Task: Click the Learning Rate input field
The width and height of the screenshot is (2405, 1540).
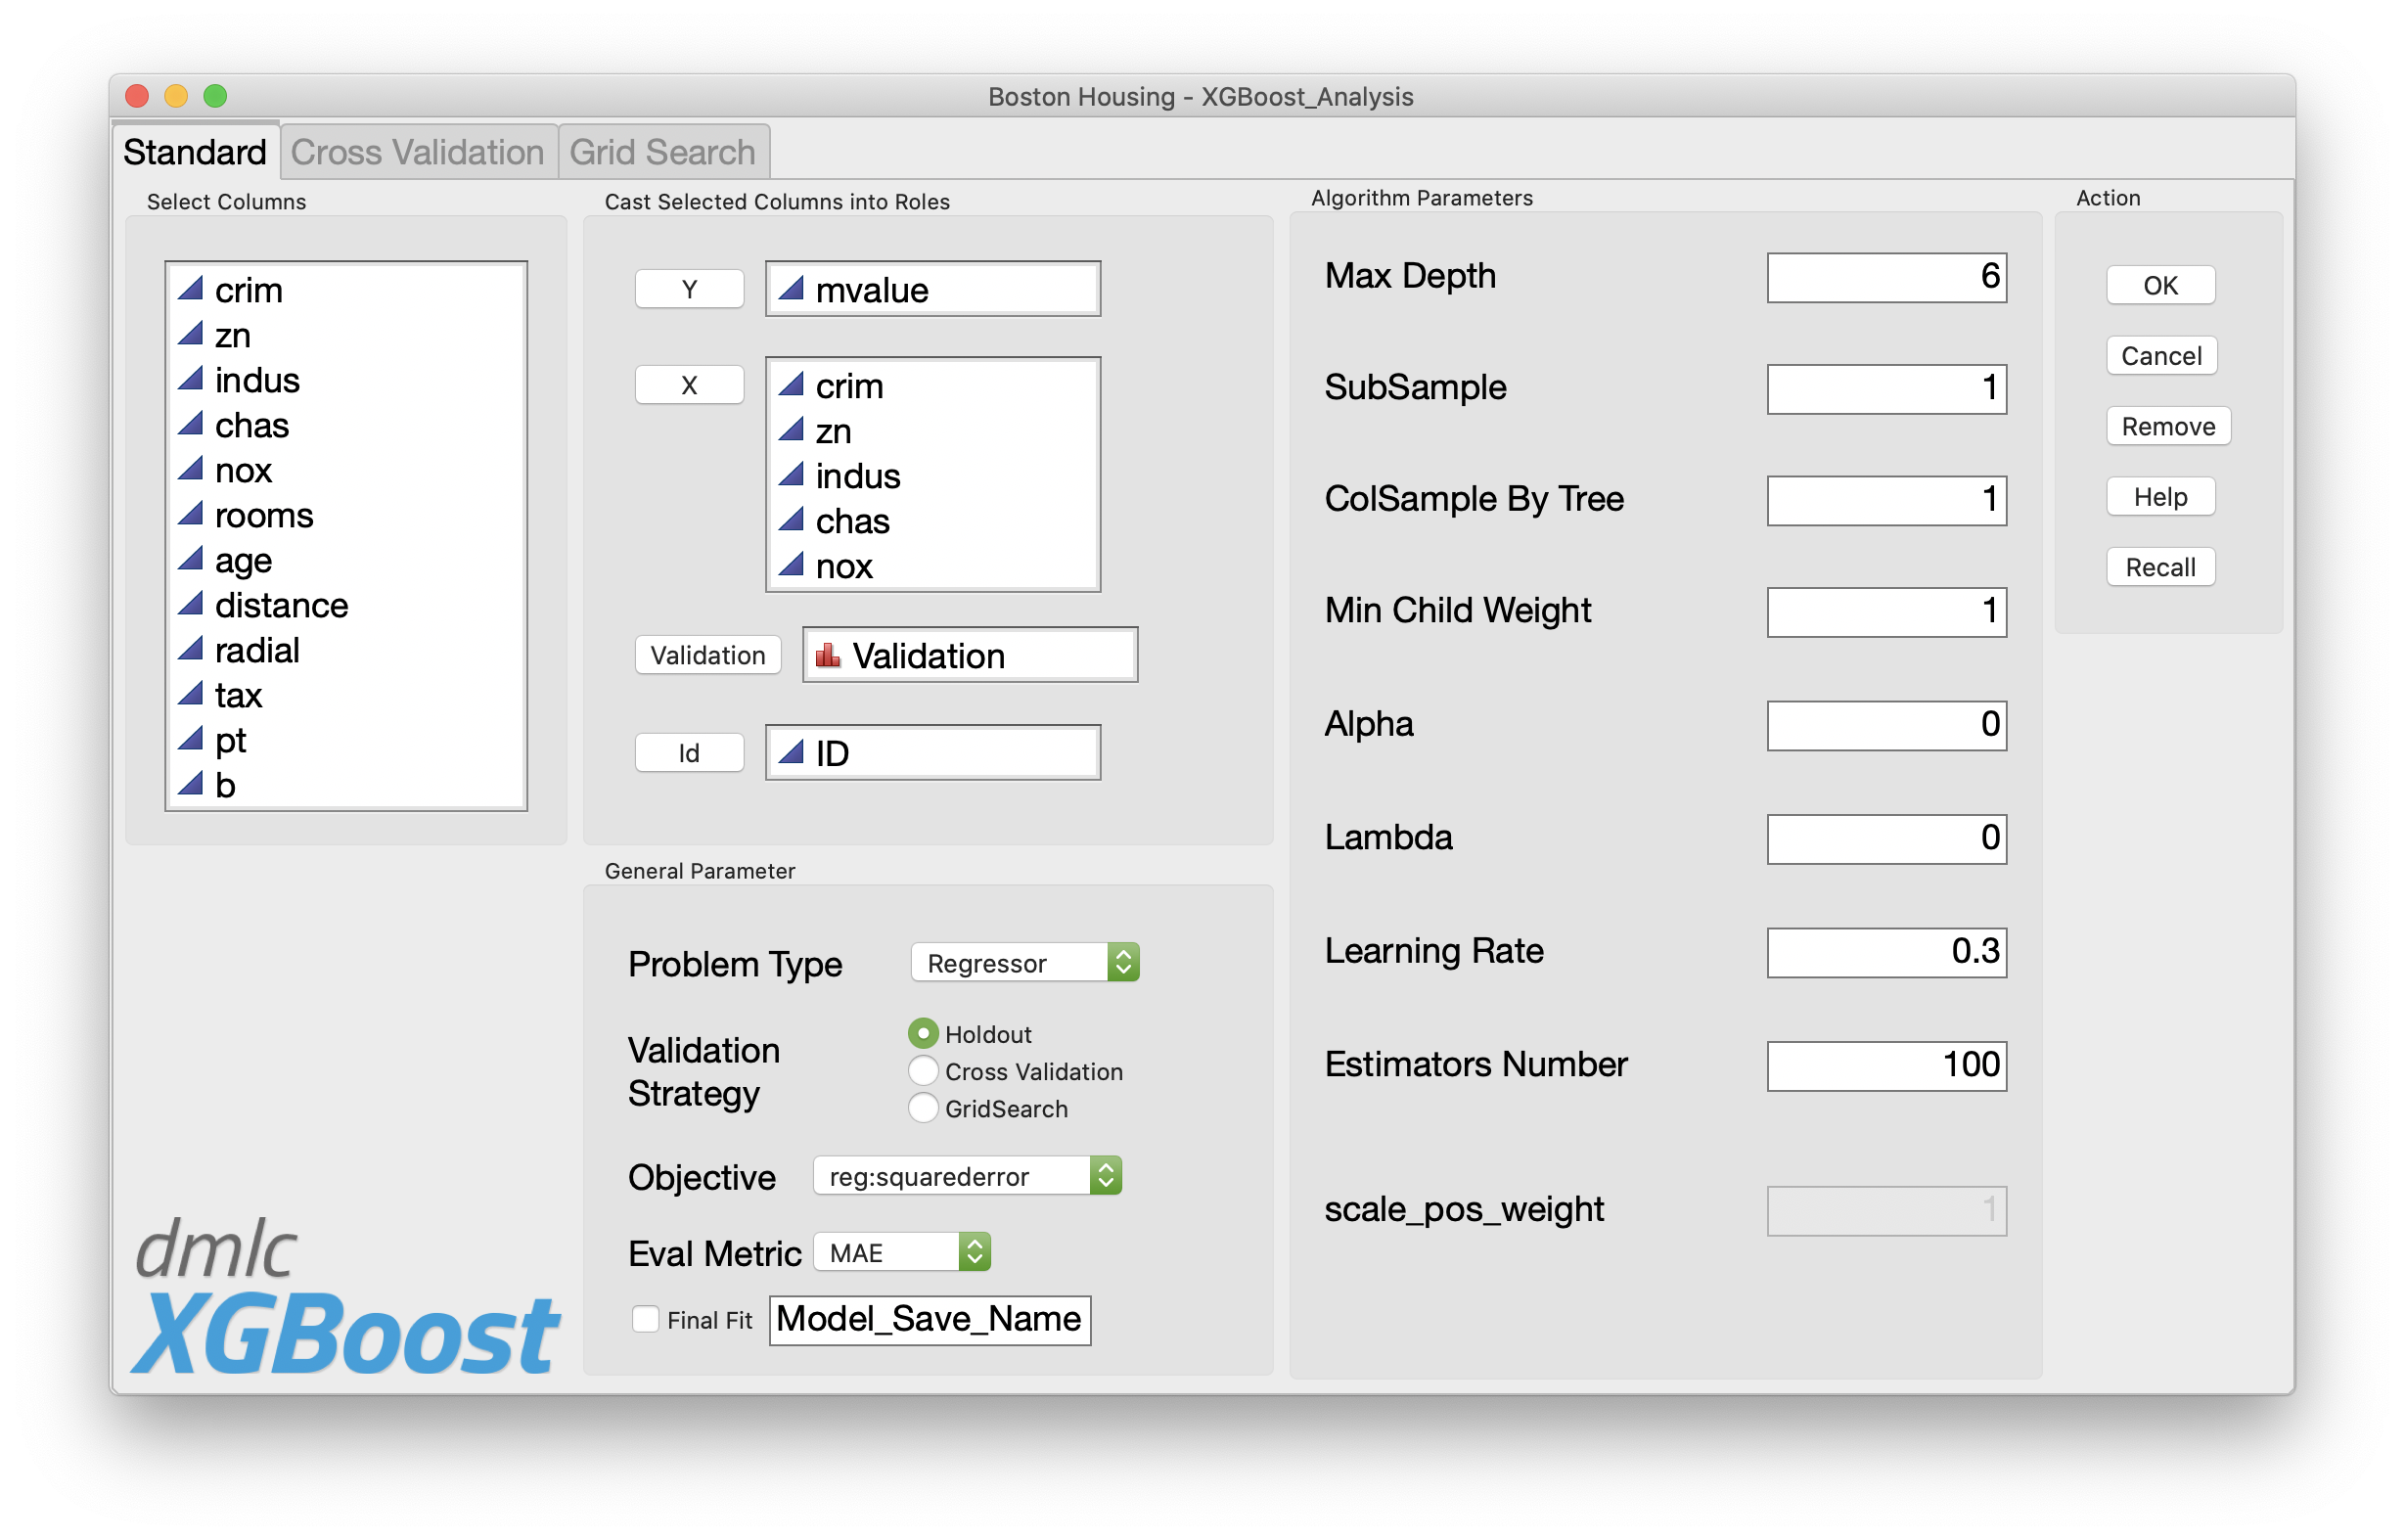Action: (1886, 951)
